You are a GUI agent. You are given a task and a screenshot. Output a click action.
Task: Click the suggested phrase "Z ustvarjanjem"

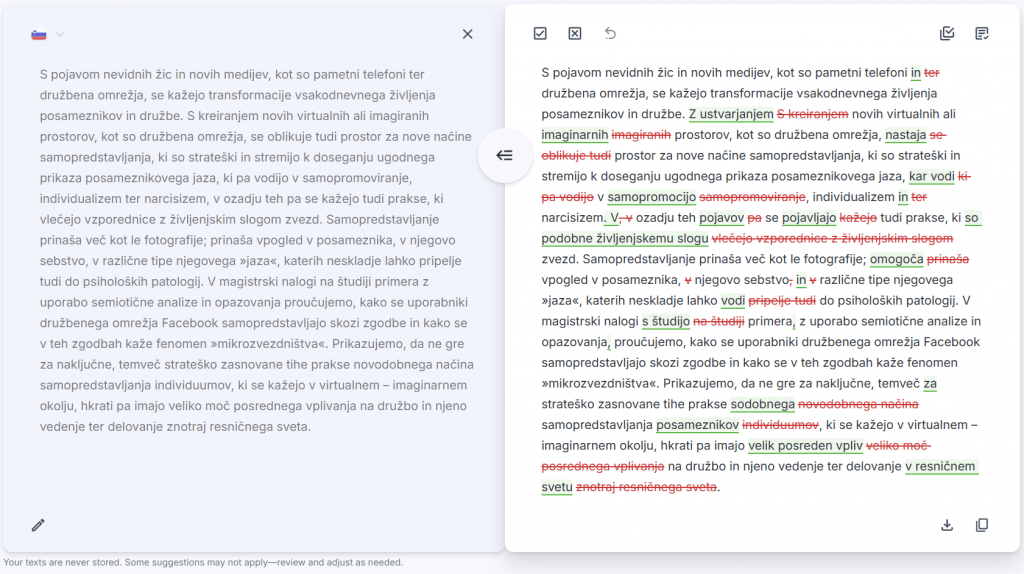(x=731, y=114)
